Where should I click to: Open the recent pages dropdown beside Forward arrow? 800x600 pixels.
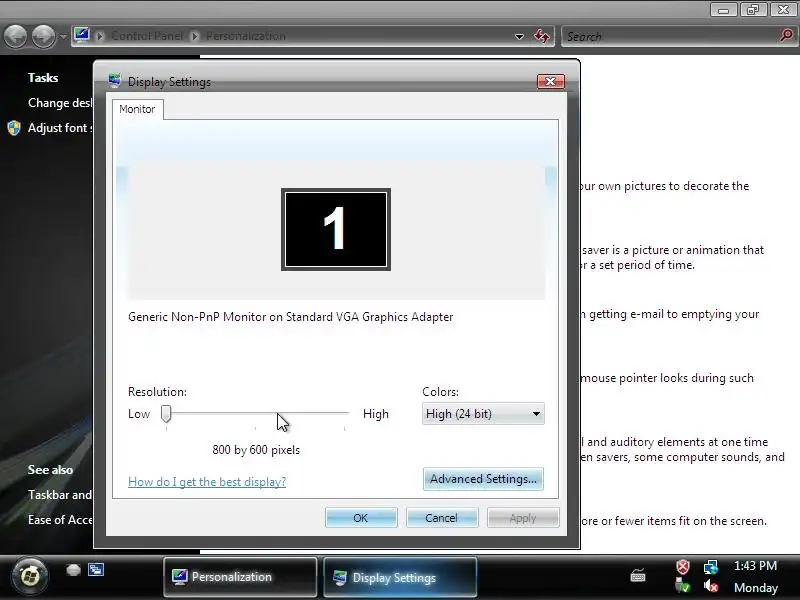click(x=63, y=37)
